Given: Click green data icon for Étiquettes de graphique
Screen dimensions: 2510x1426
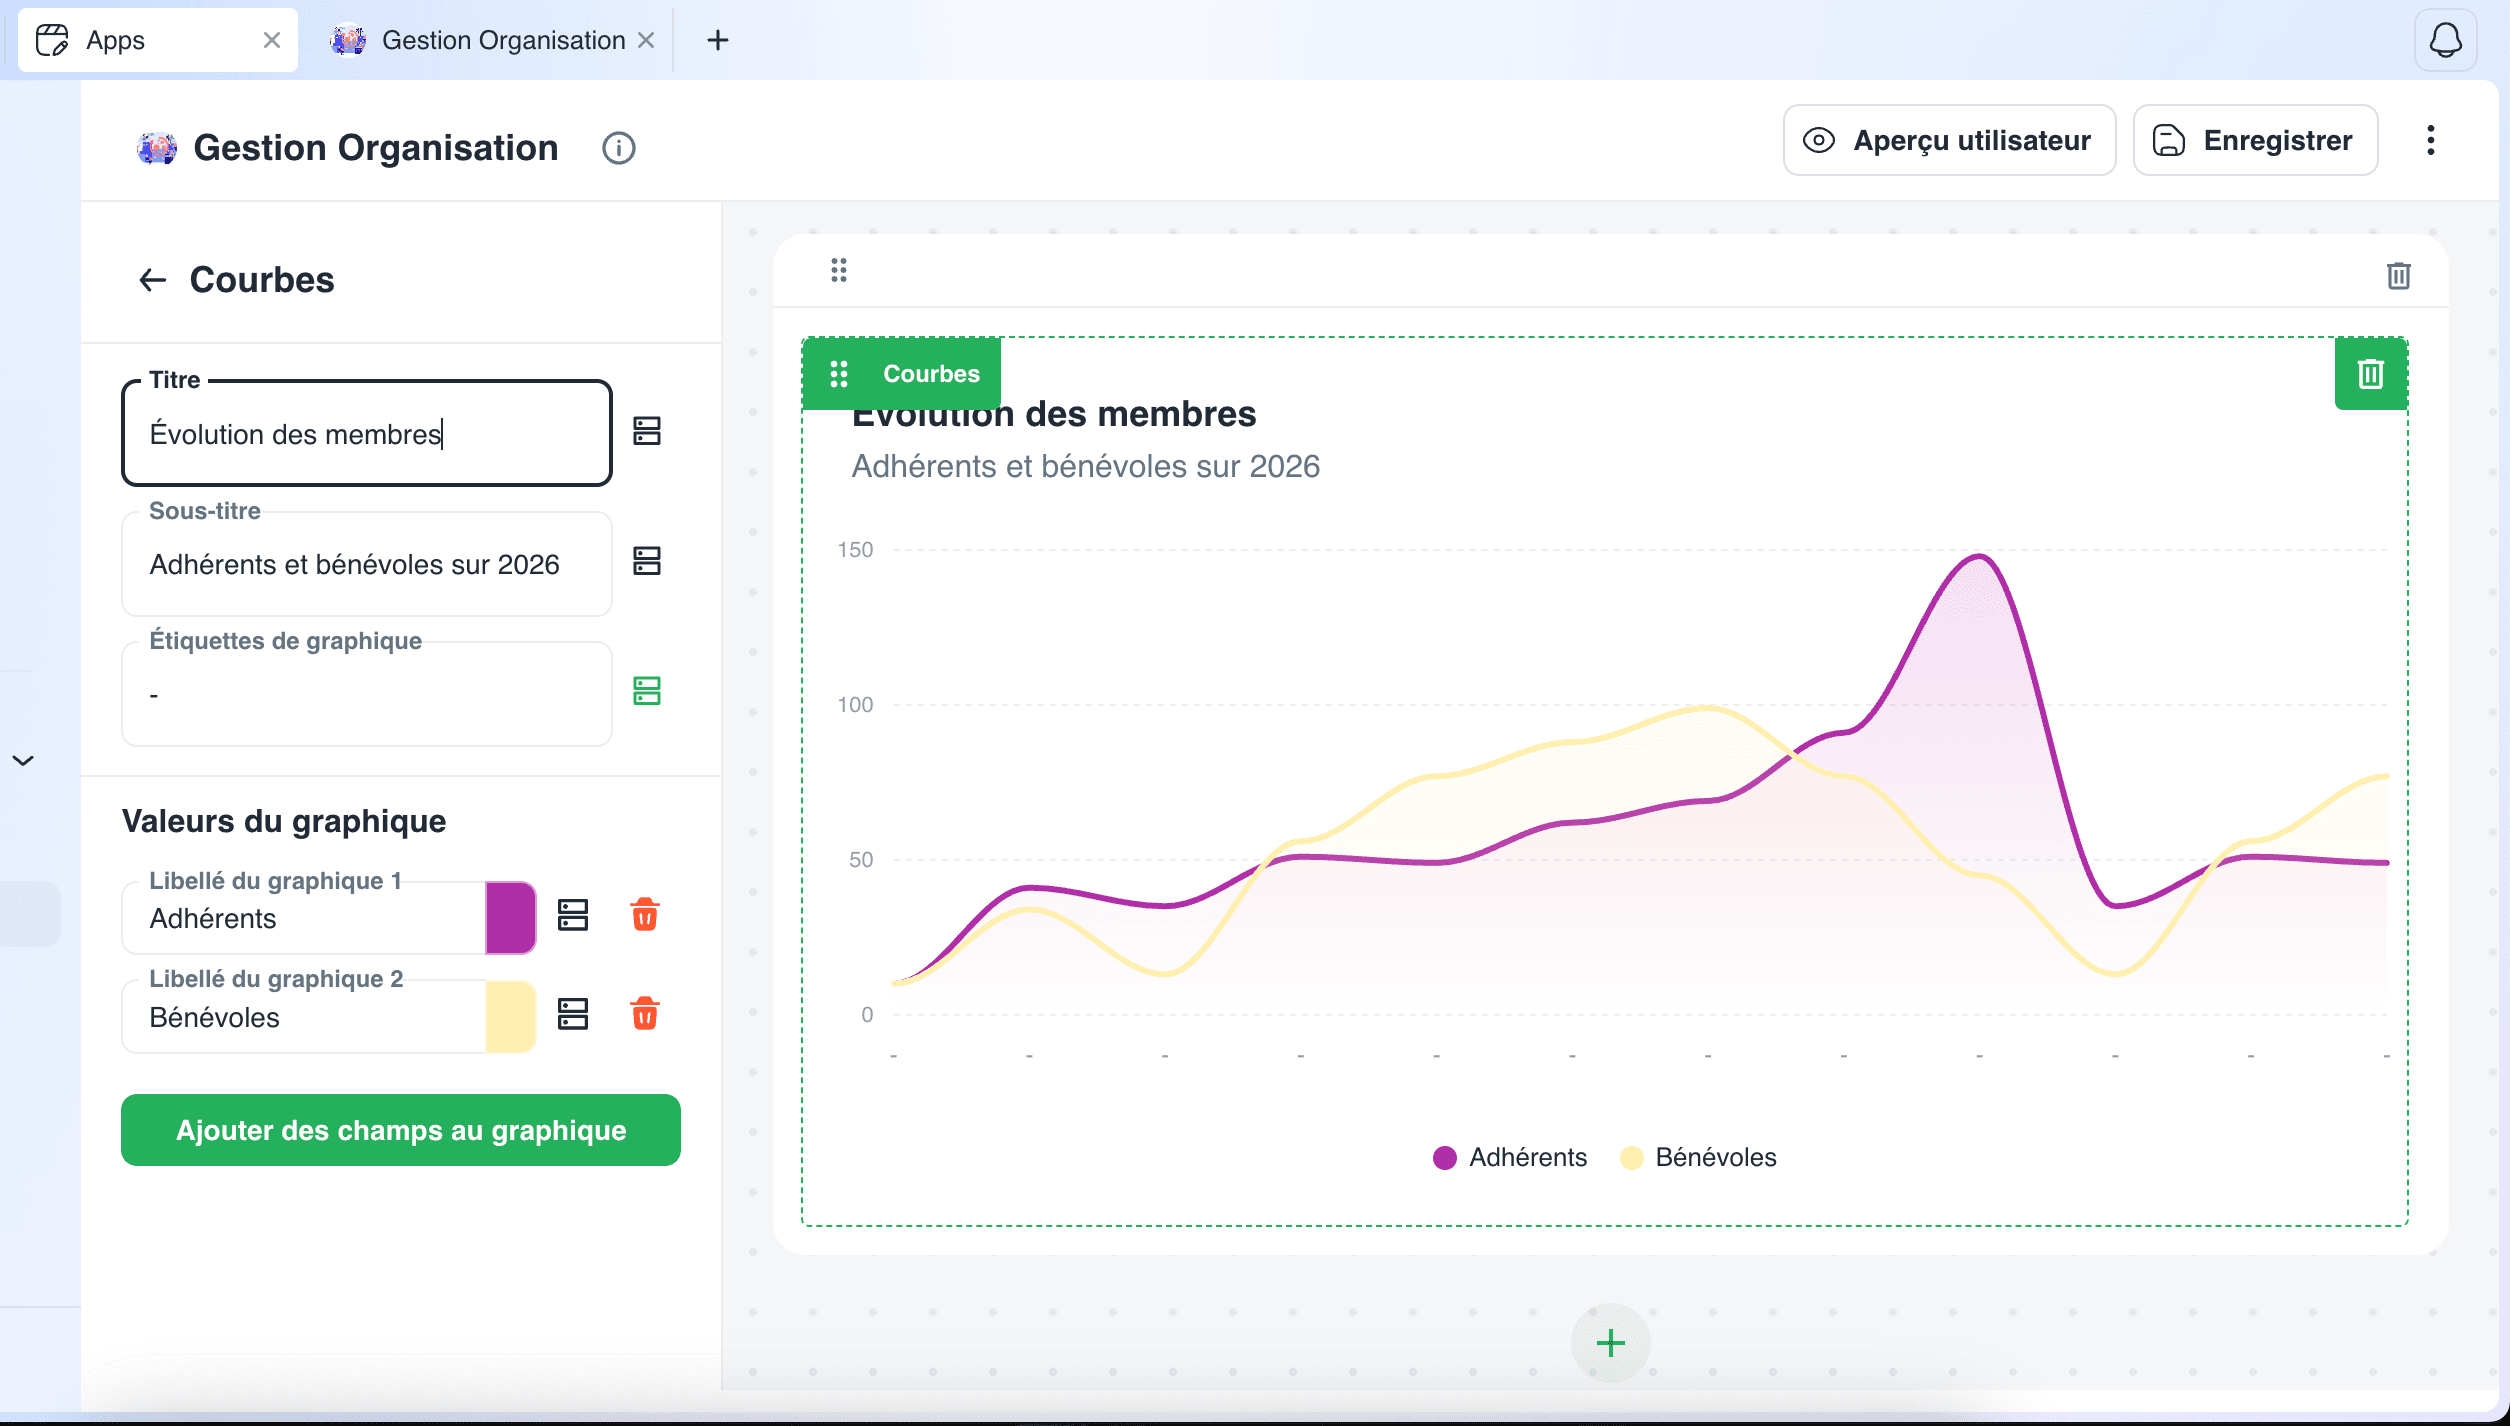Looking at the screenshot, I should point(647,691).
